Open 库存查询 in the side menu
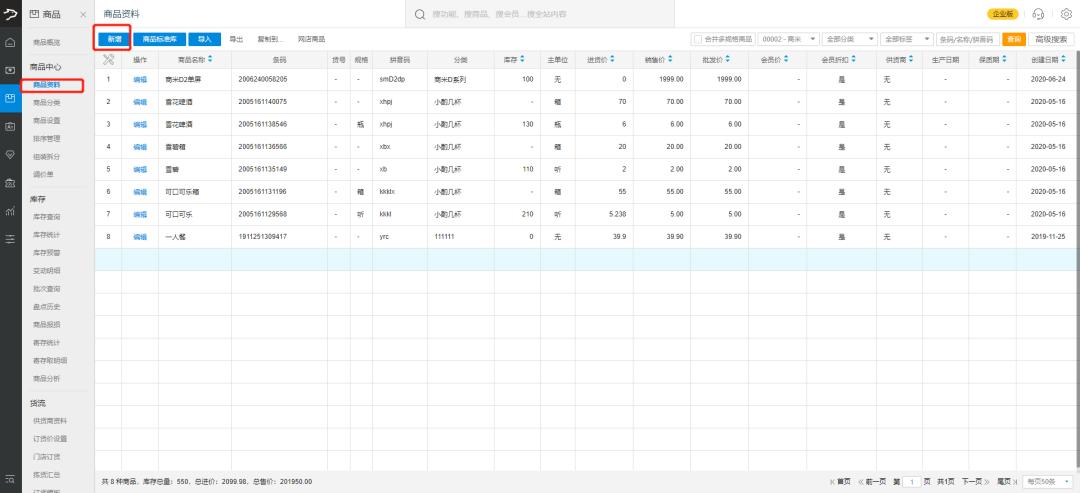The height and width of the screenshot is (493, 1080). pos(46,217)
